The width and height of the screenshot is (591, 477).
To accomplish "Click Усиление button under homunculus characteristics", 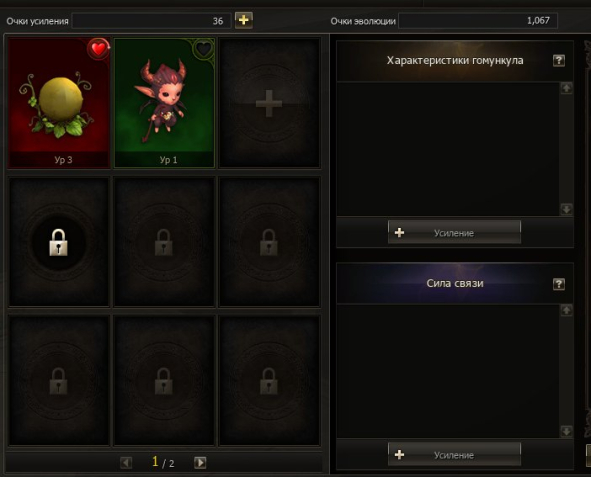I will pos(454,232).
